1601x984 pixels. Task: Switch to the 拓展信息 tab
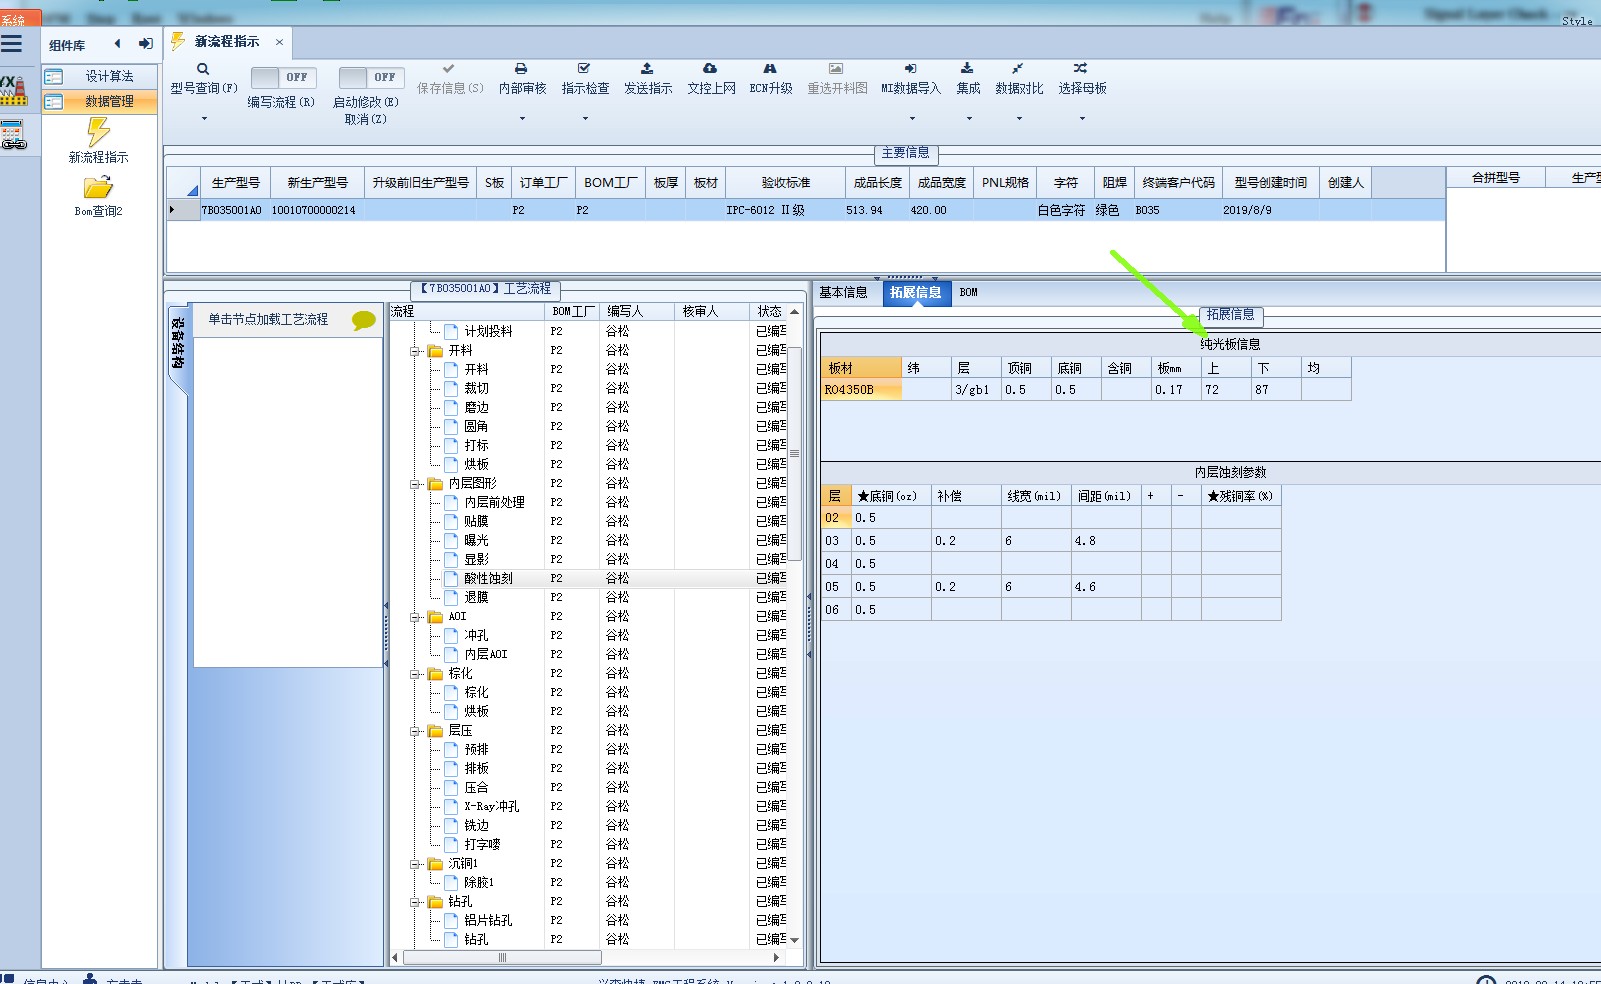(x=915, y=293)
